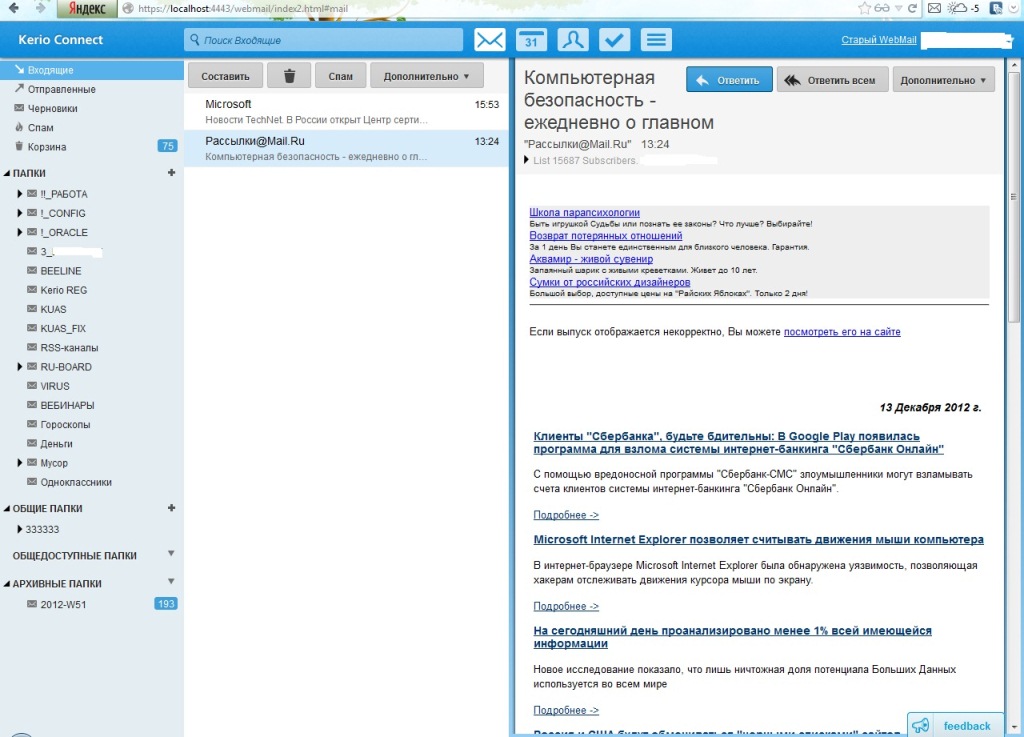
Task: Open the Tasks checkmark icon
Action: coord(614,40)
